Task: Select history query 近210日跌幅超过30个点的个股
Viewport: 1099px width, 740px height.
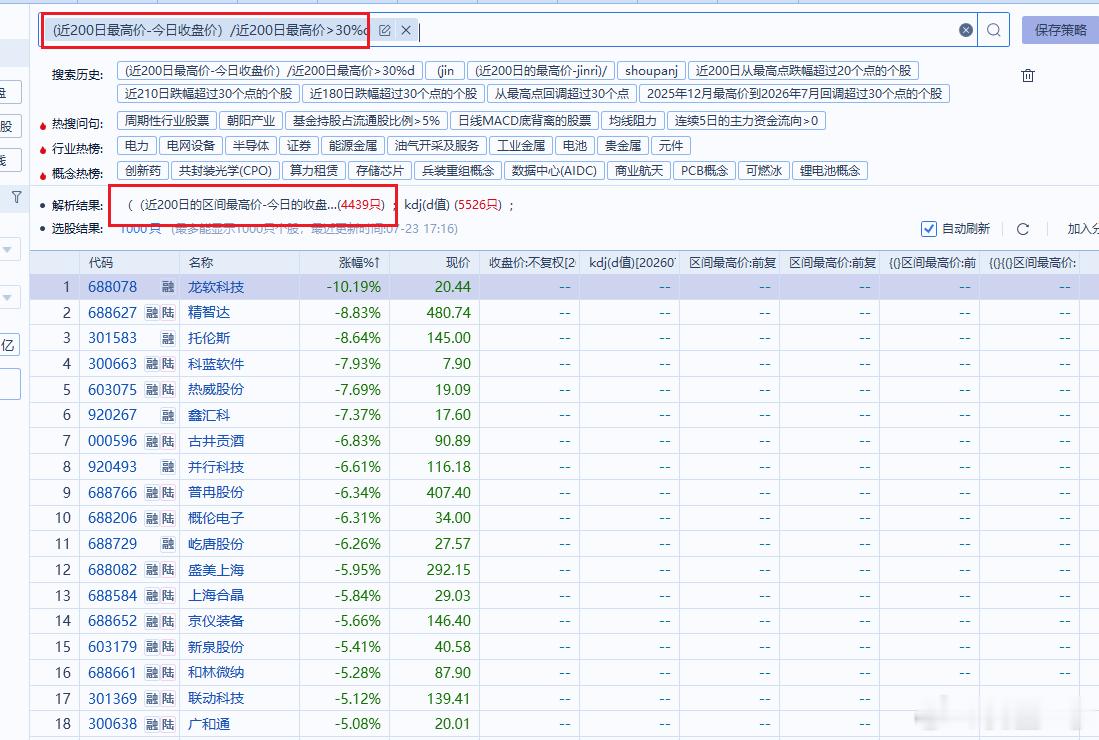Action: (x=208, y=94)
